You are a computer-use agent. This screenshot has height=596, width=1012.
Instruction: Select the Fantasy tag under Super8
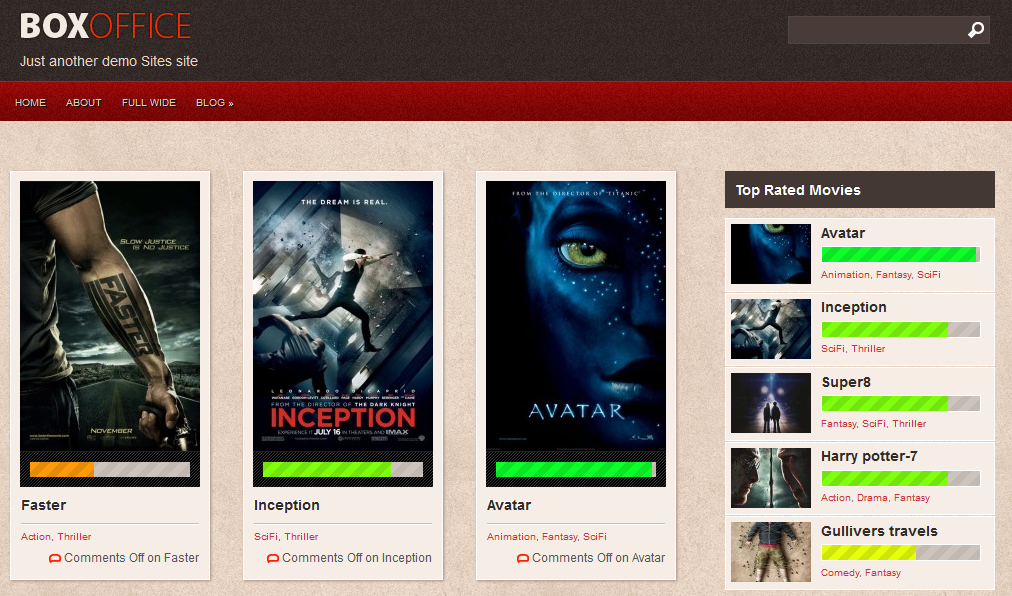tap(838, 424)
